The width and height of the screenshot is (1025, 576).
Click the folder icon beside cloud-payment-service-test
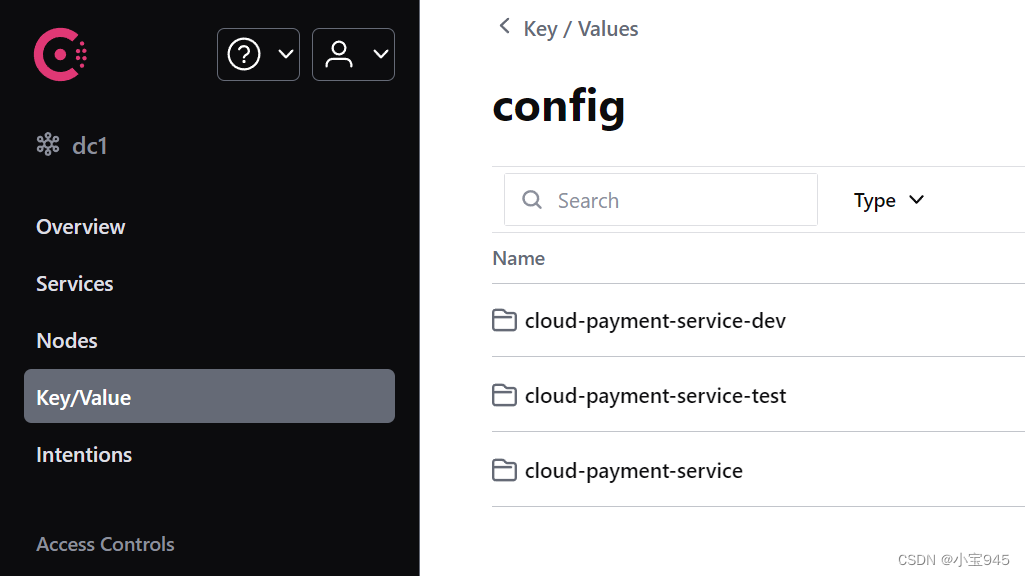pyautogui.click(x=505, y=395)
